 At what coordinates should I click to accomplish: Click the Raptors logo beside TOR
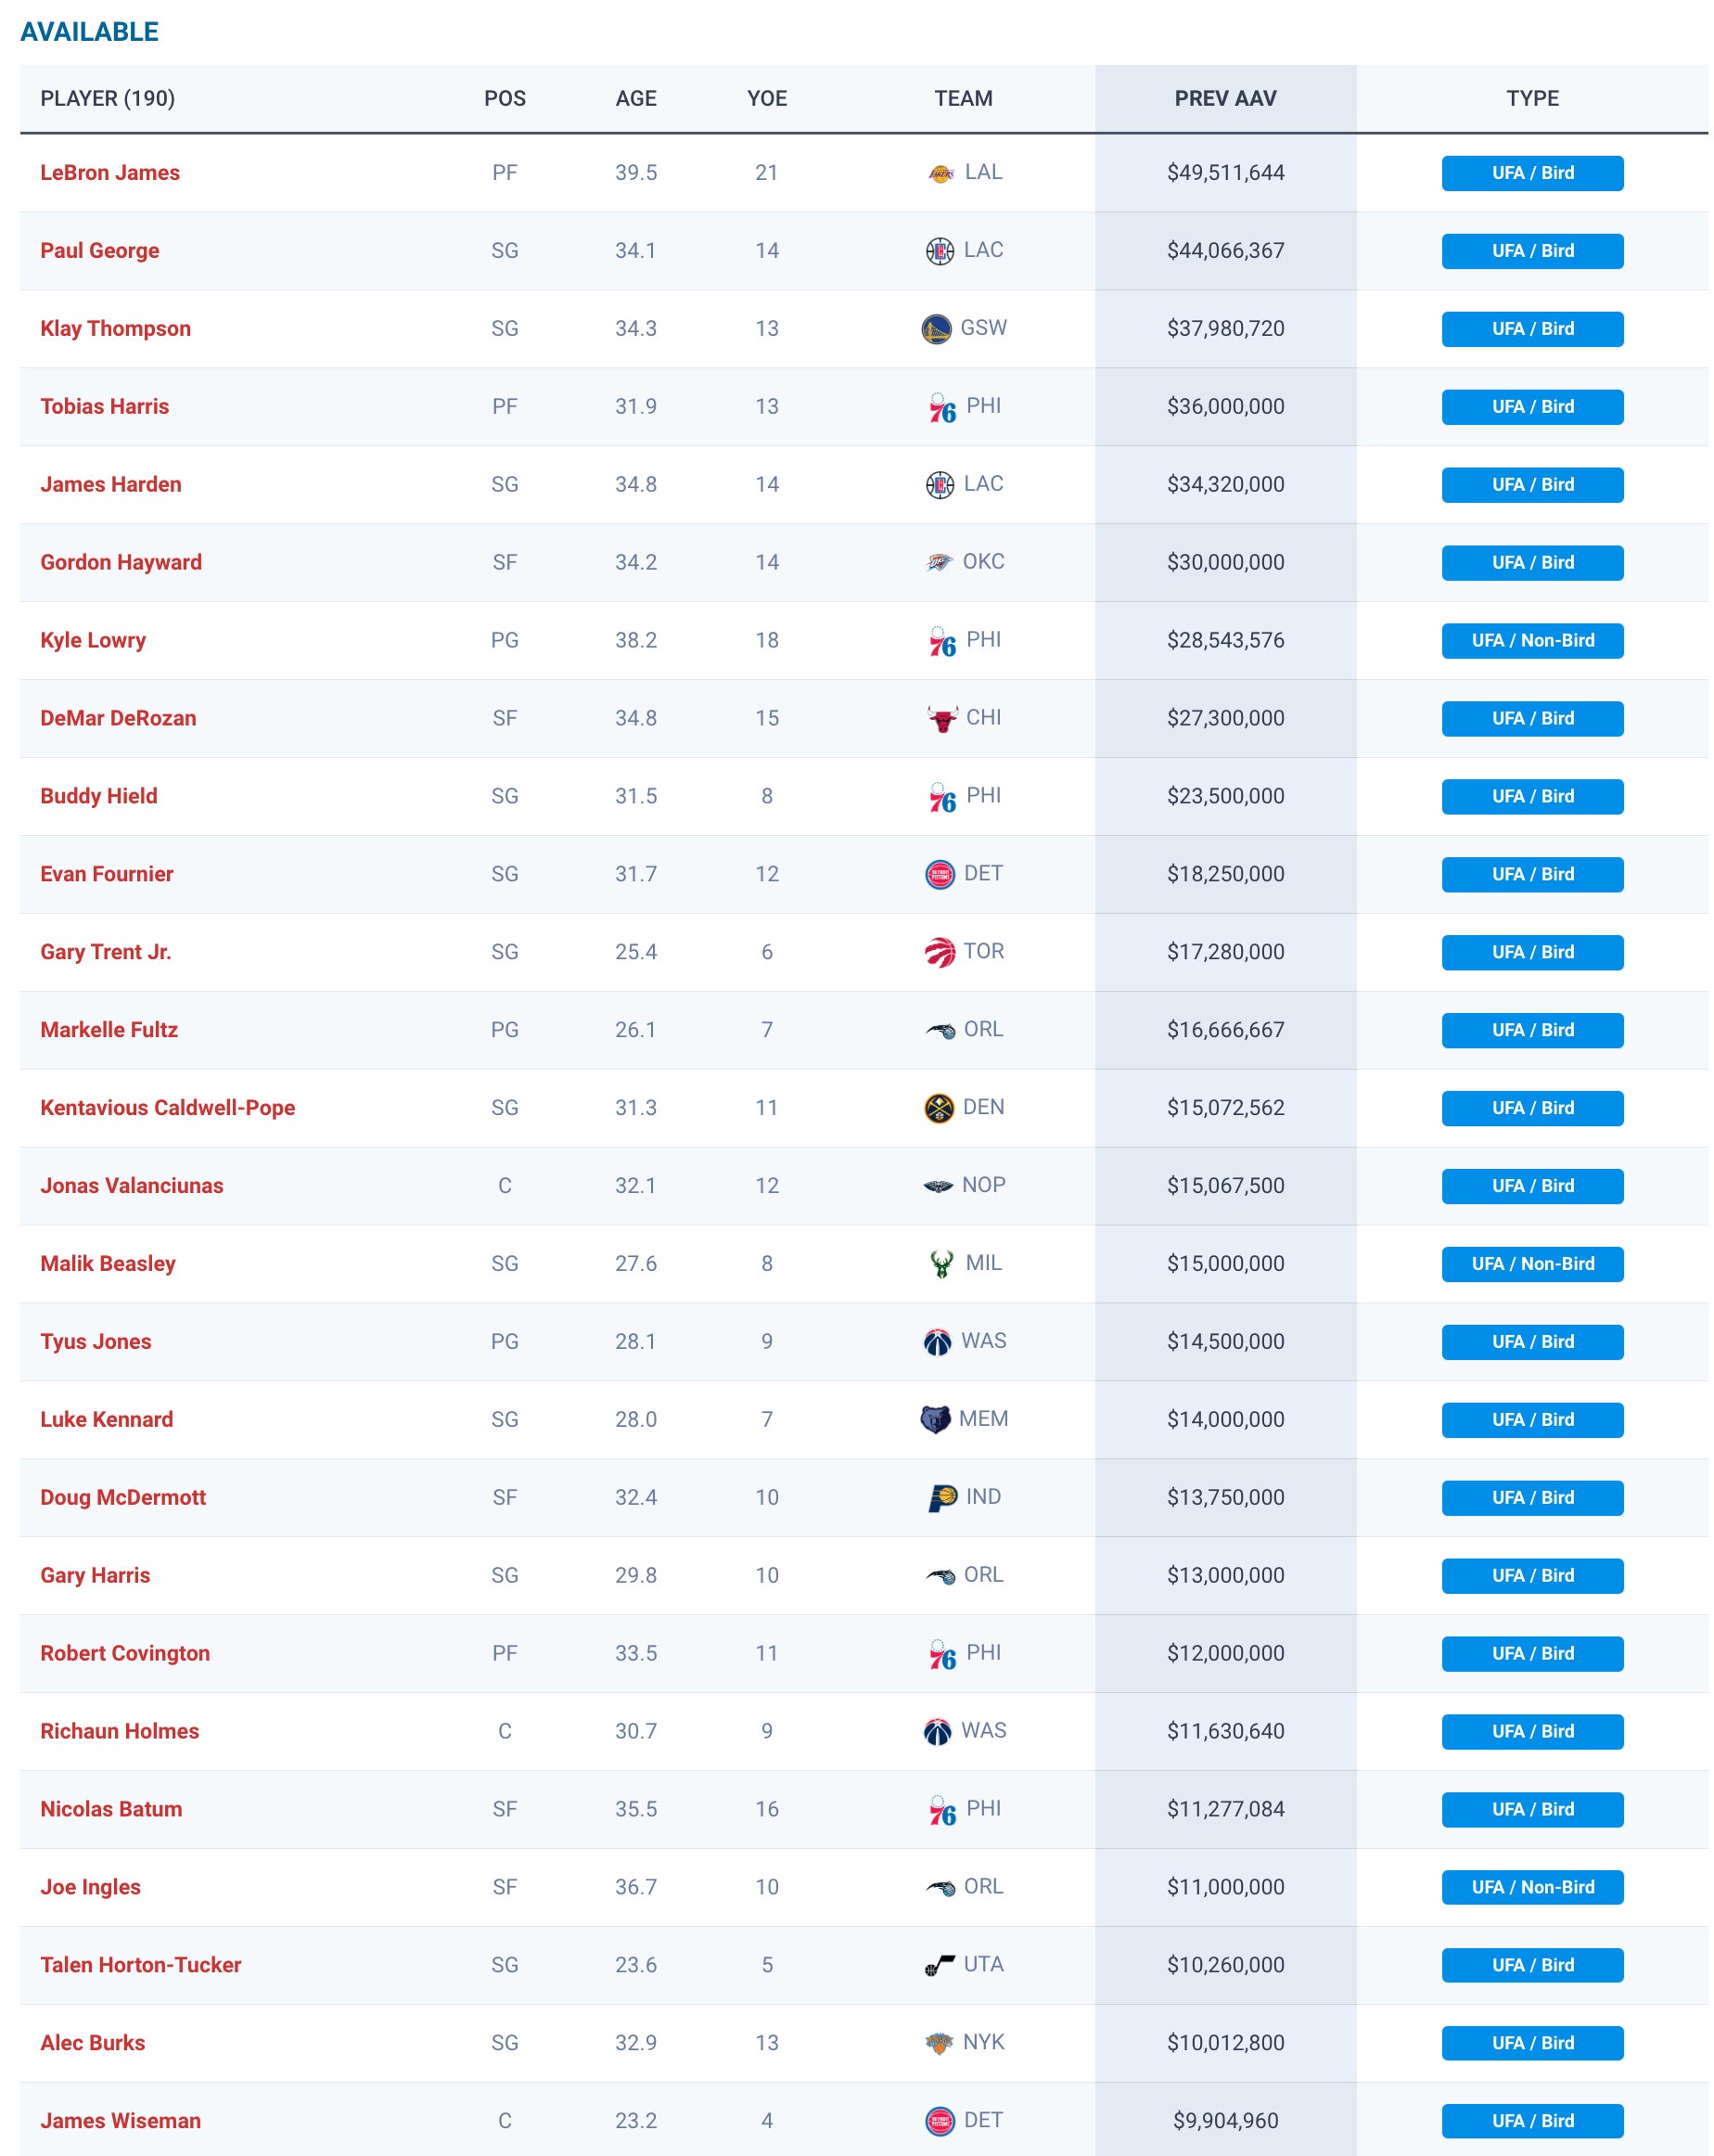tap(940, 953)
